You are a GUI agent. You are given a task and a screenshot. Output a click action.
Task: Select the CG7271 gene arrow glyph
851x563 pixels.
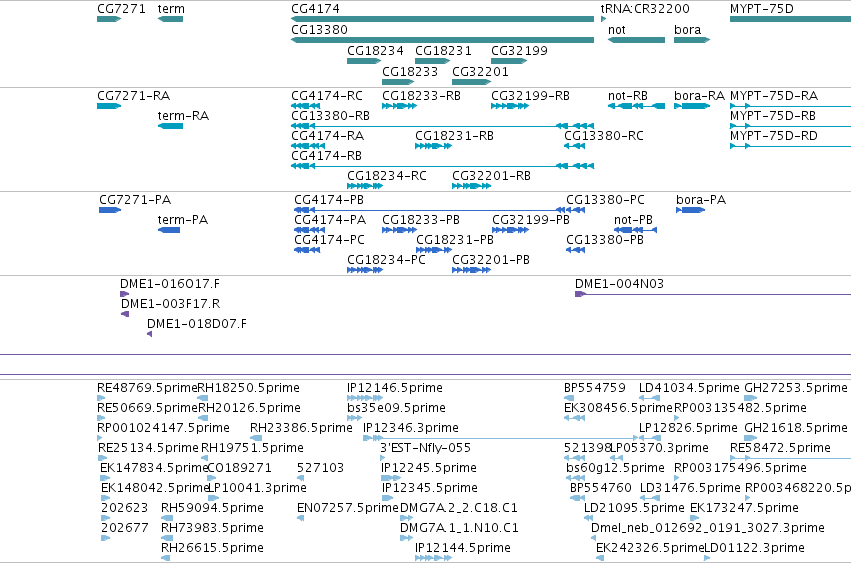pyautogui.click(x=109, y=19)
